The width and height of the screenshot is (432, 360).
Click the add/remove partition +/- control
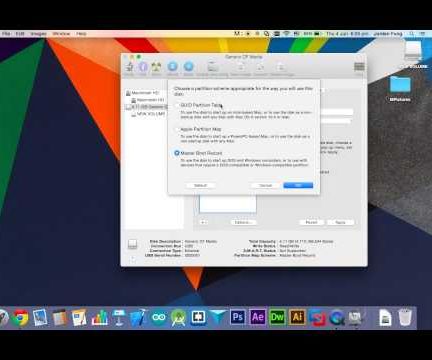204,222
